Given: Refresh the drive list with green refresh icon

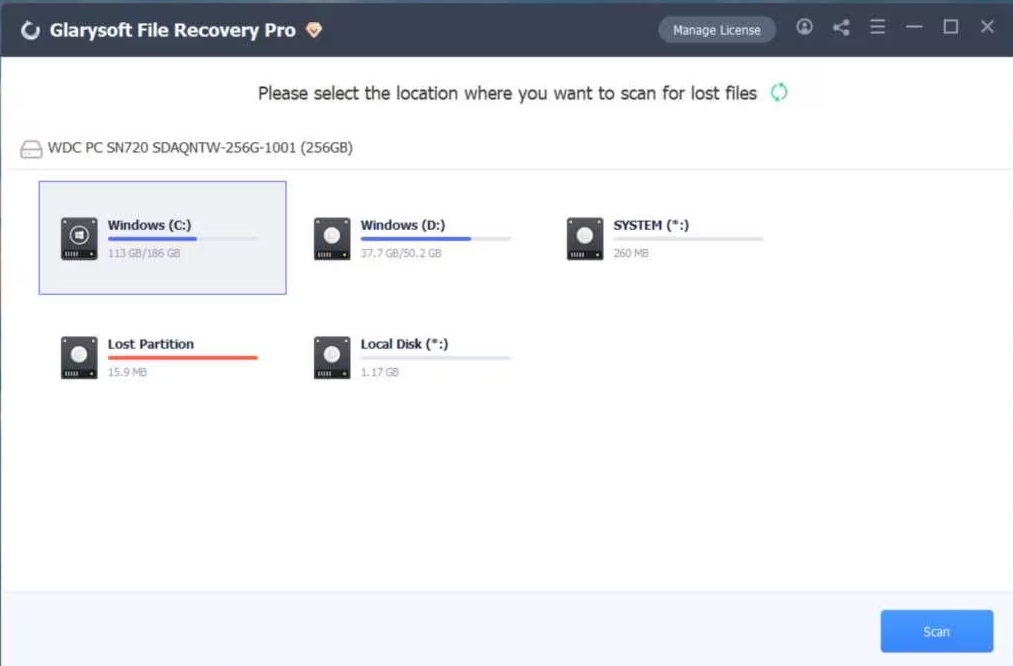Looking at the screenshot, I should [779, 92].
